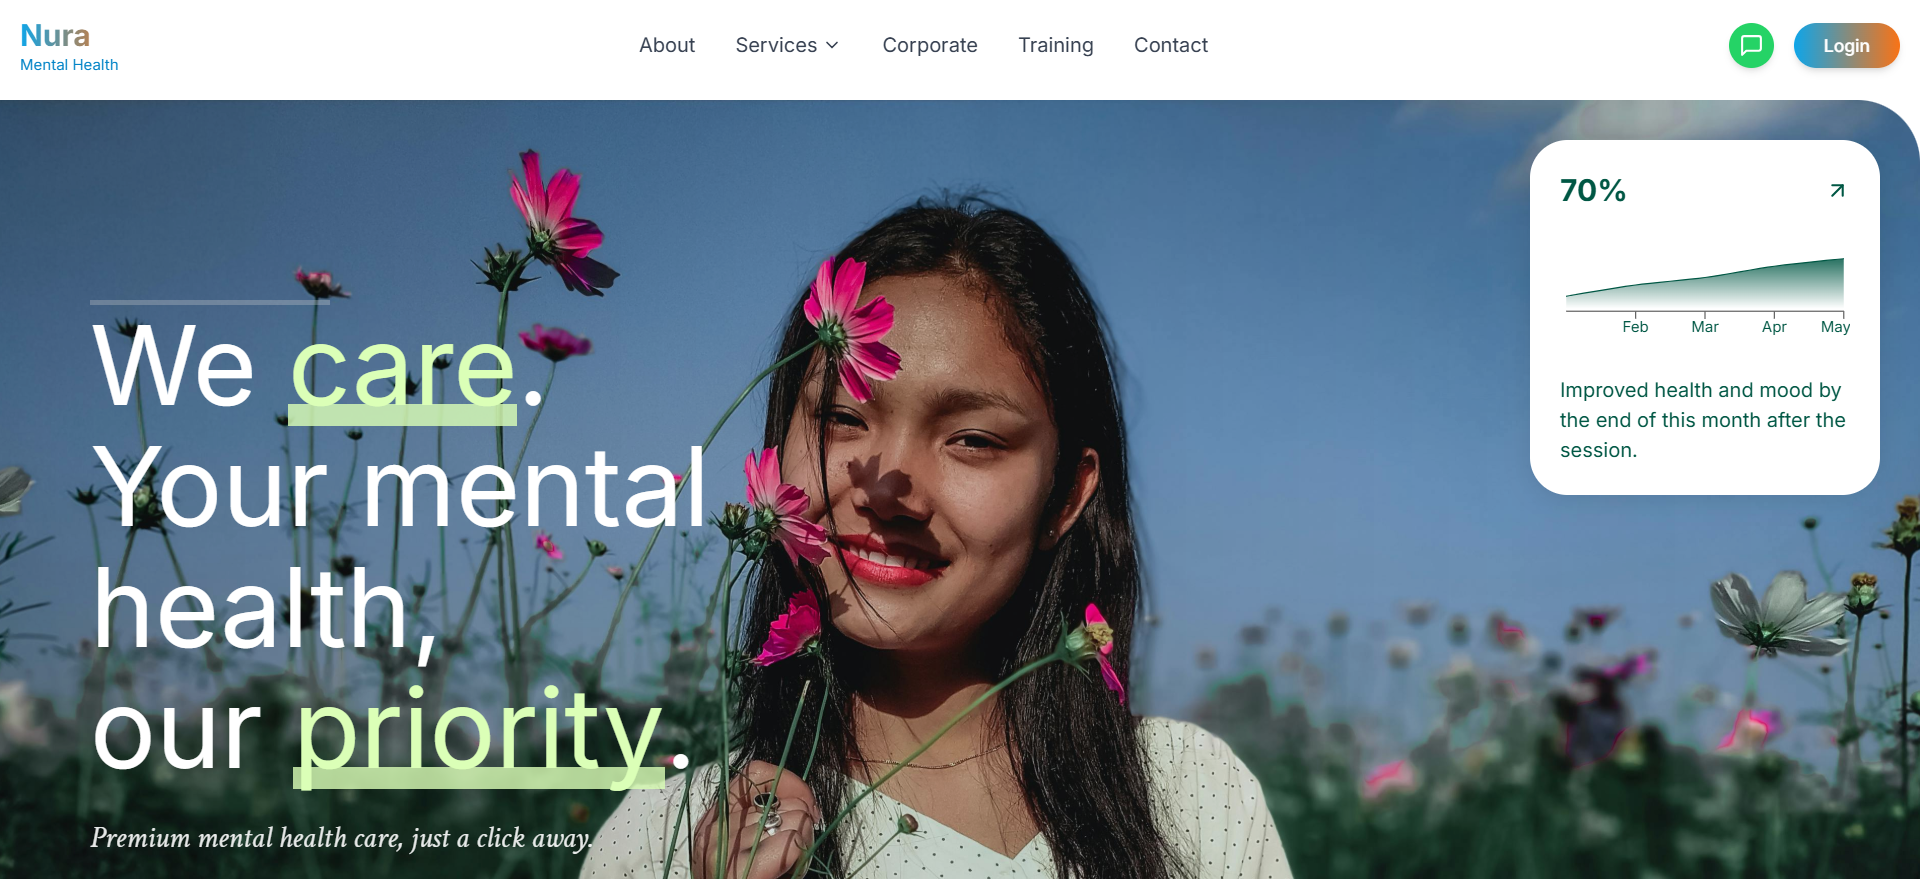Select Training in the navigation bar
The image size is (1920, 879).
pos(1056,45)
